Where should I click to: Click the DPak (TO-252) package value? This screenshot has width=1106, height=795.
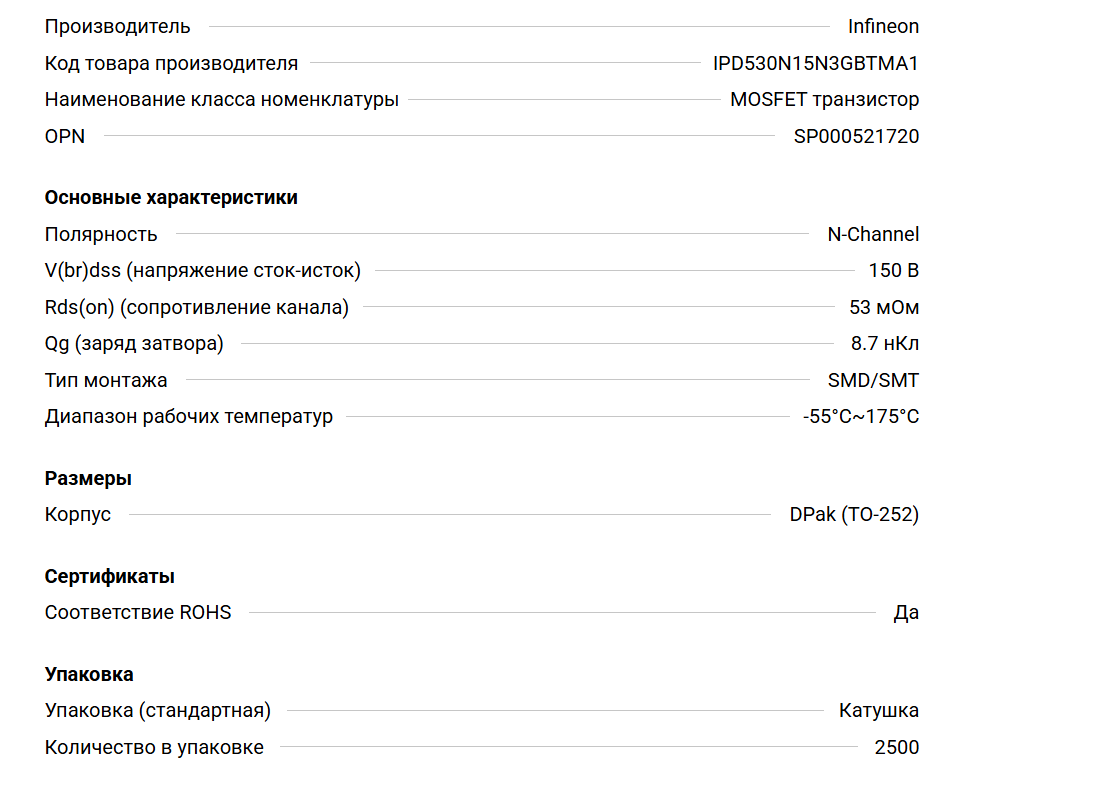[x=854, y=515]
